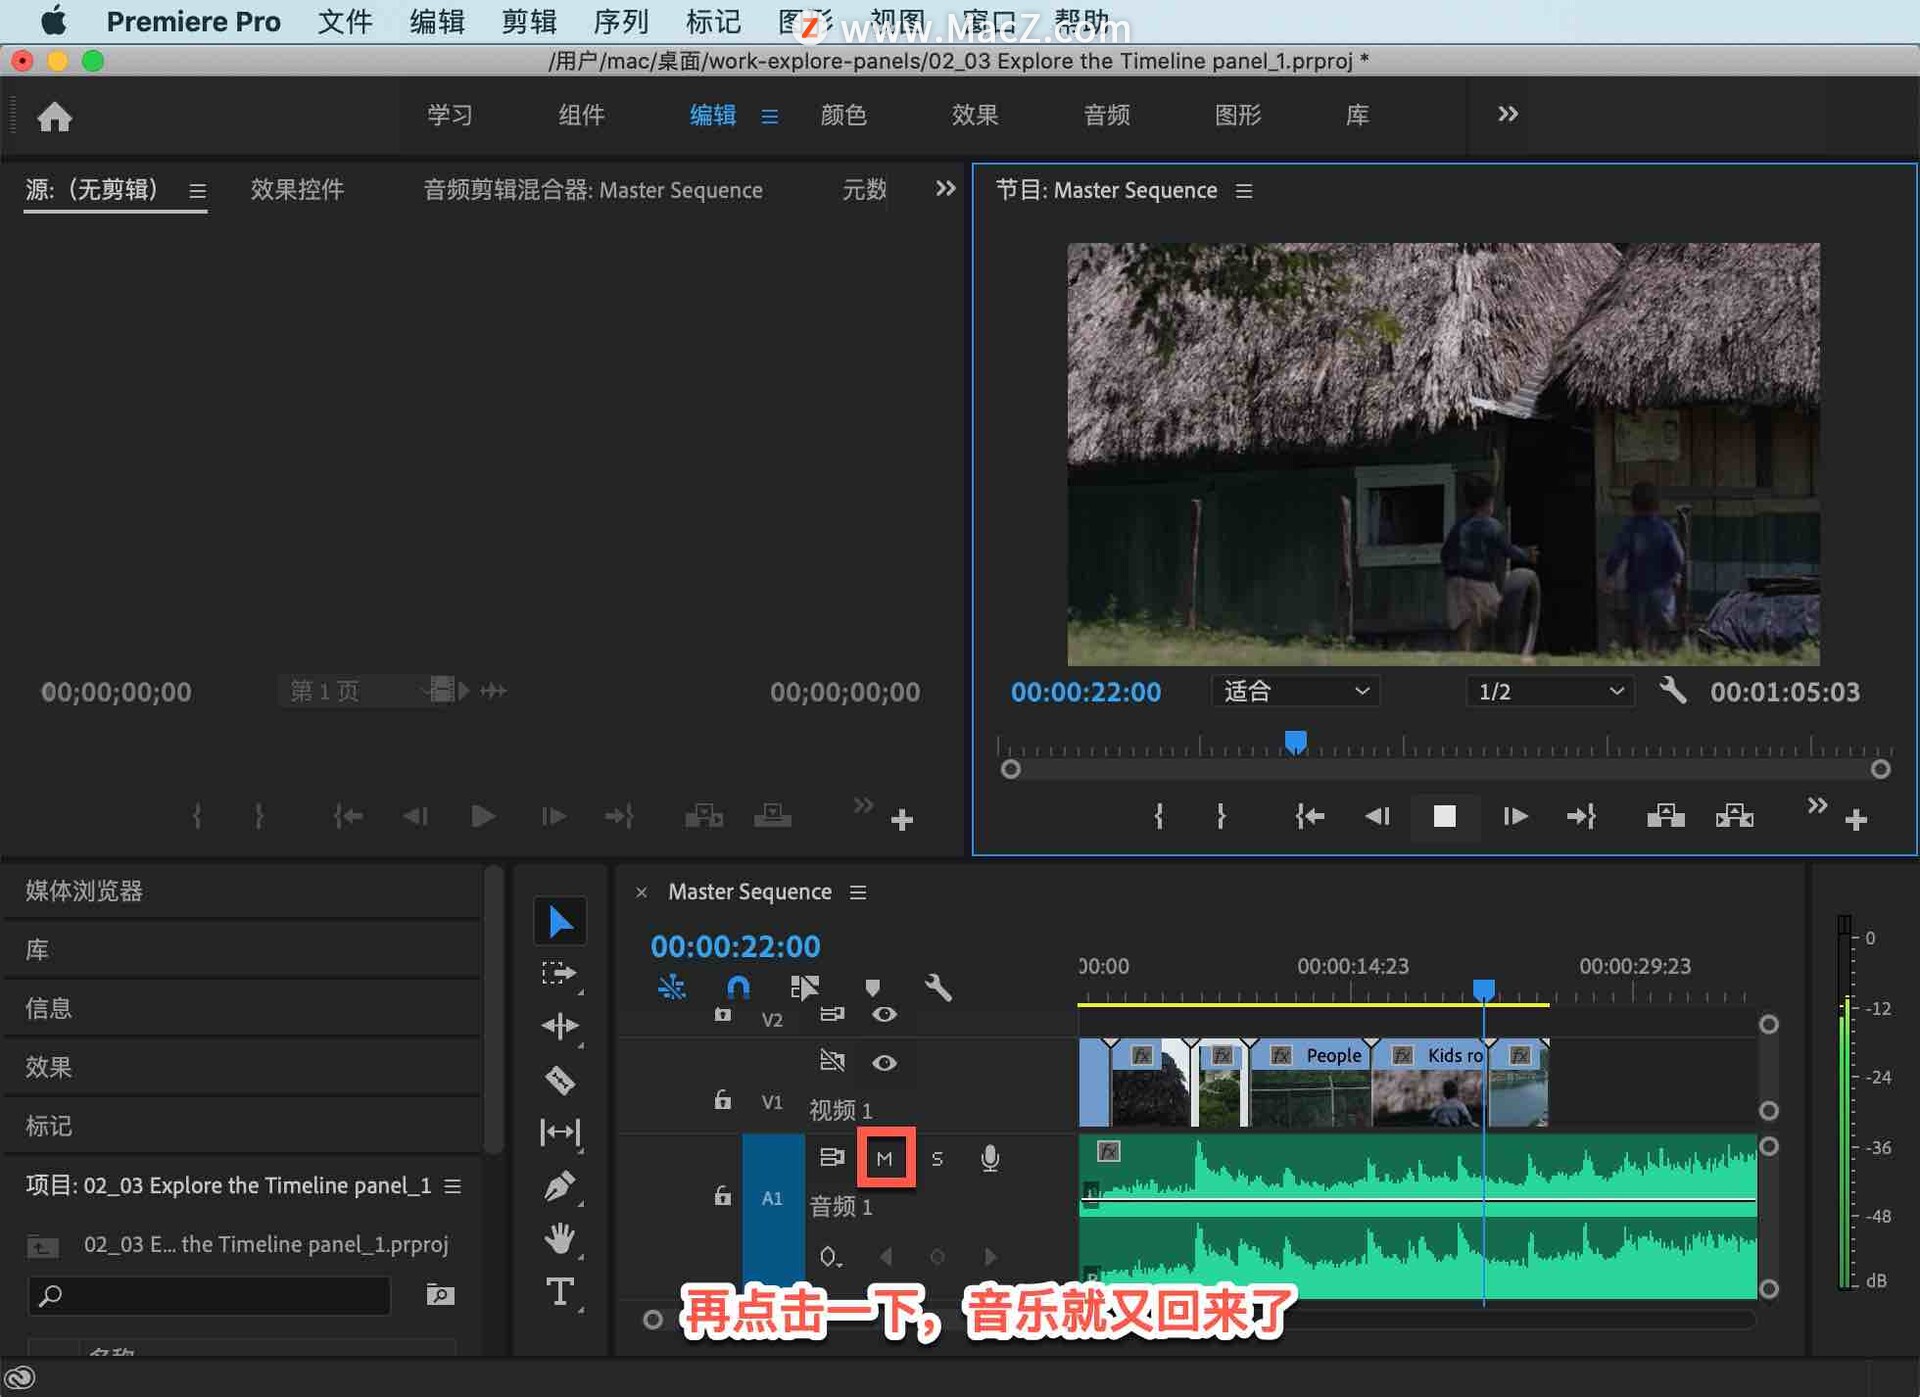
Task: Select the Razor tool
Action: pyautogui.click(x=559, y=1080)
